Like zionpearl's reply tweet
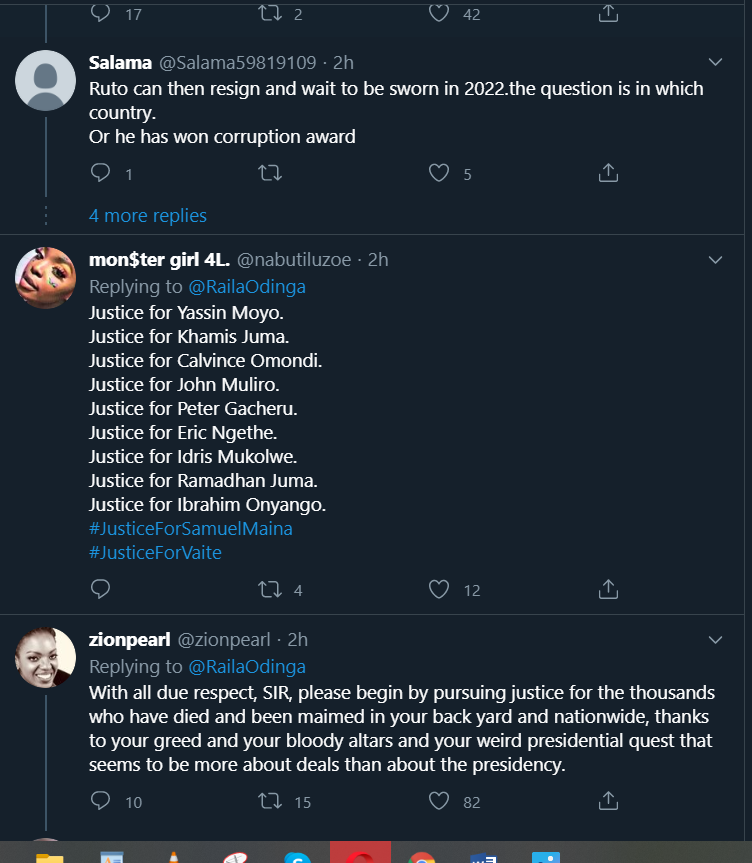This screenshot has width=752, height=863. coord(439,801)
